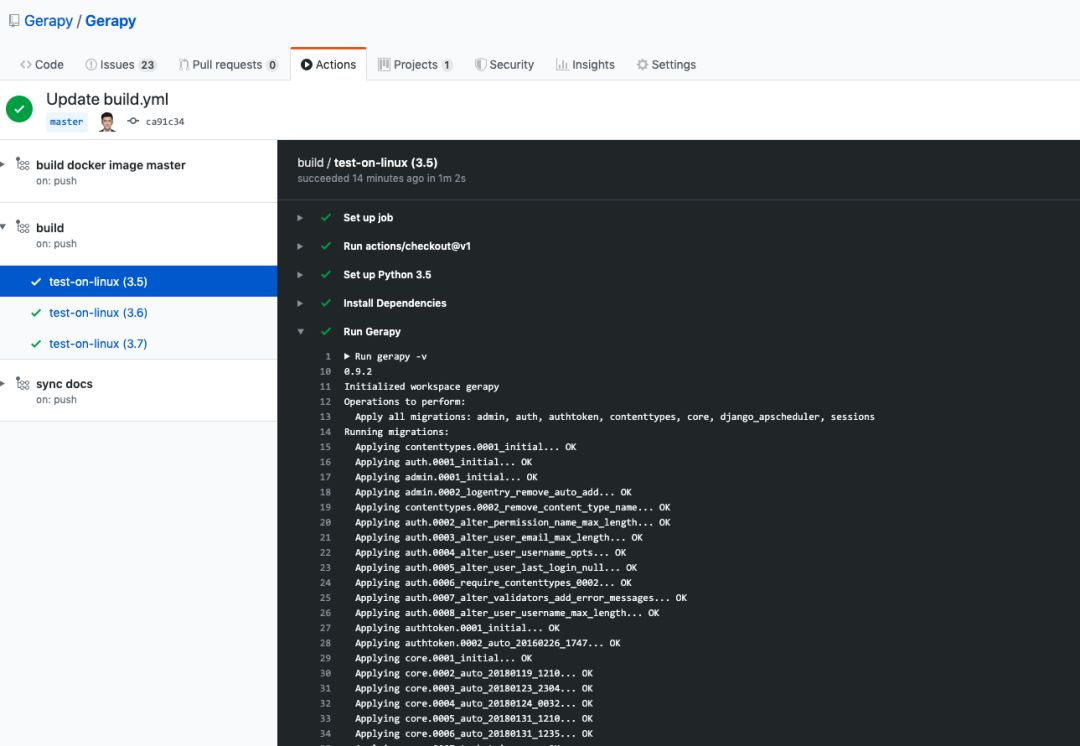Image resolution: width=1080 pixels, height=746 pixels.
Task: Click the repository book icon in breadcrumb
Action: [13, 20]
